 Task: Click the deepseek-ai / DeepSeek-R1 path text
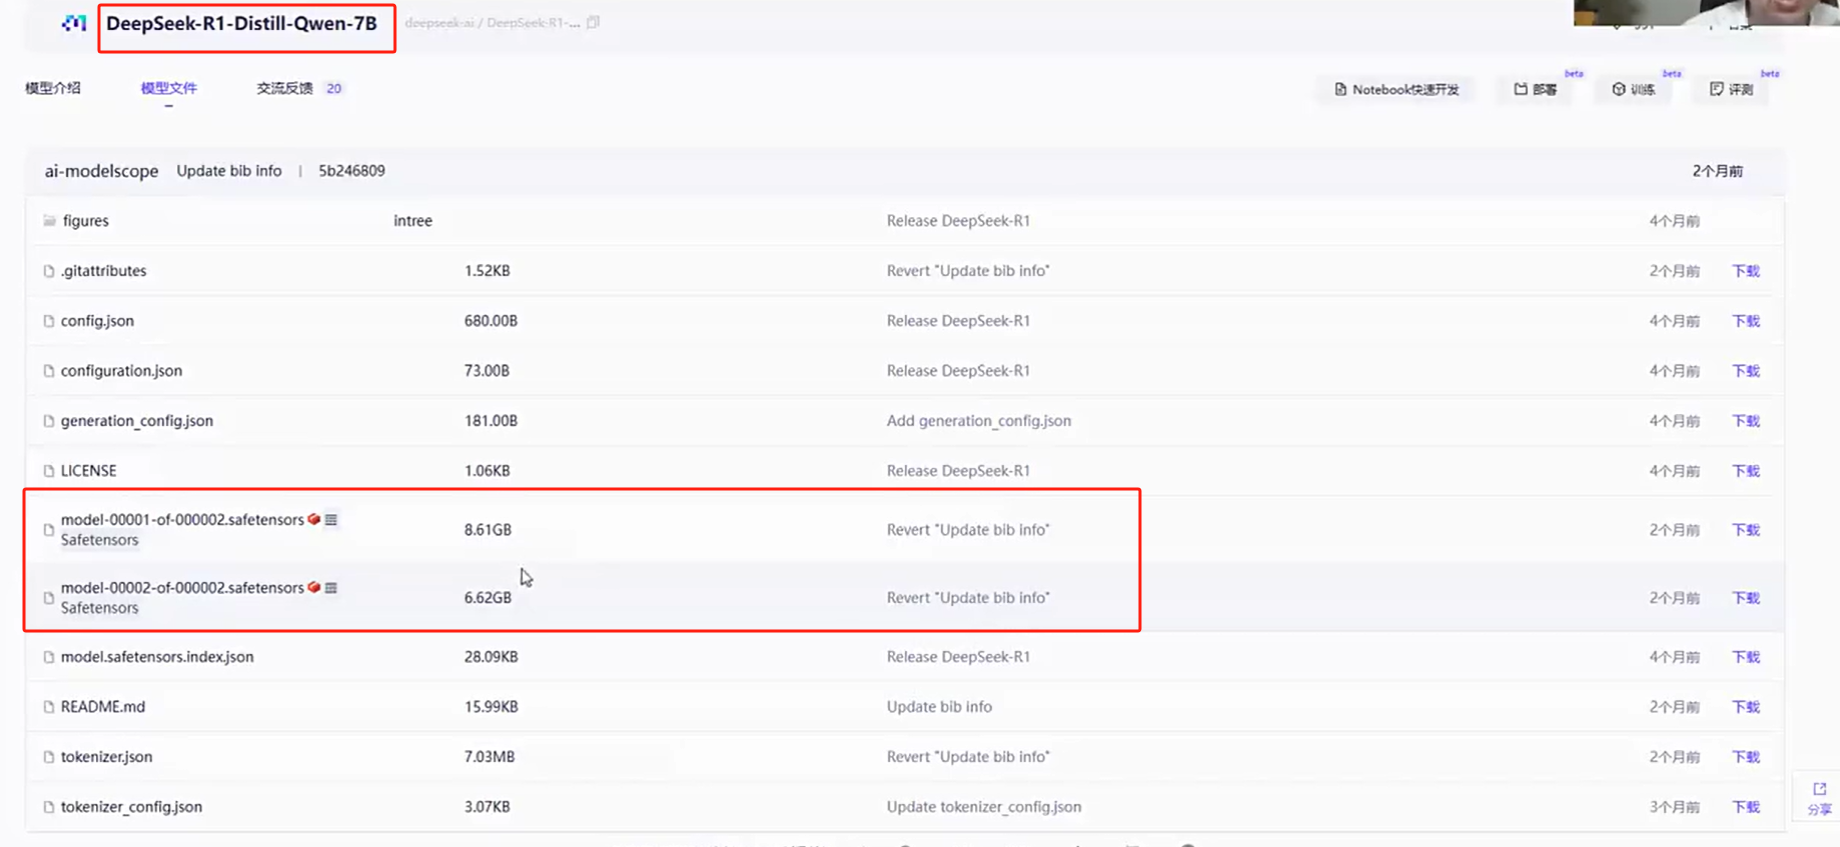click(x=492, y=22)
